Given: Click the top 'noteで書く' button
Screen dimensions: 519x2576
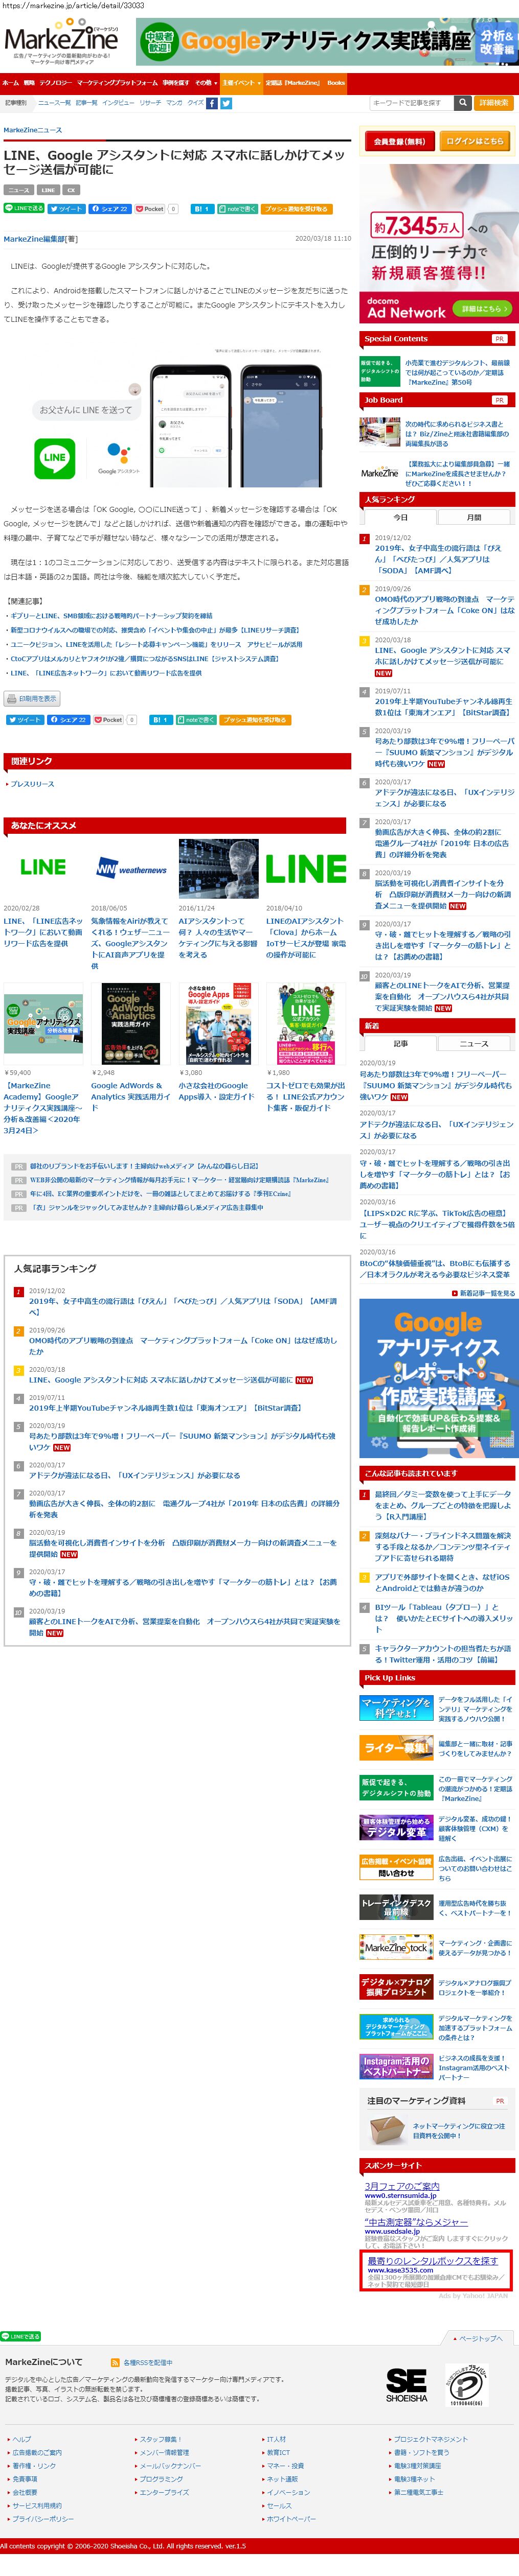Looking at the screenshot, I should [237, 209].
